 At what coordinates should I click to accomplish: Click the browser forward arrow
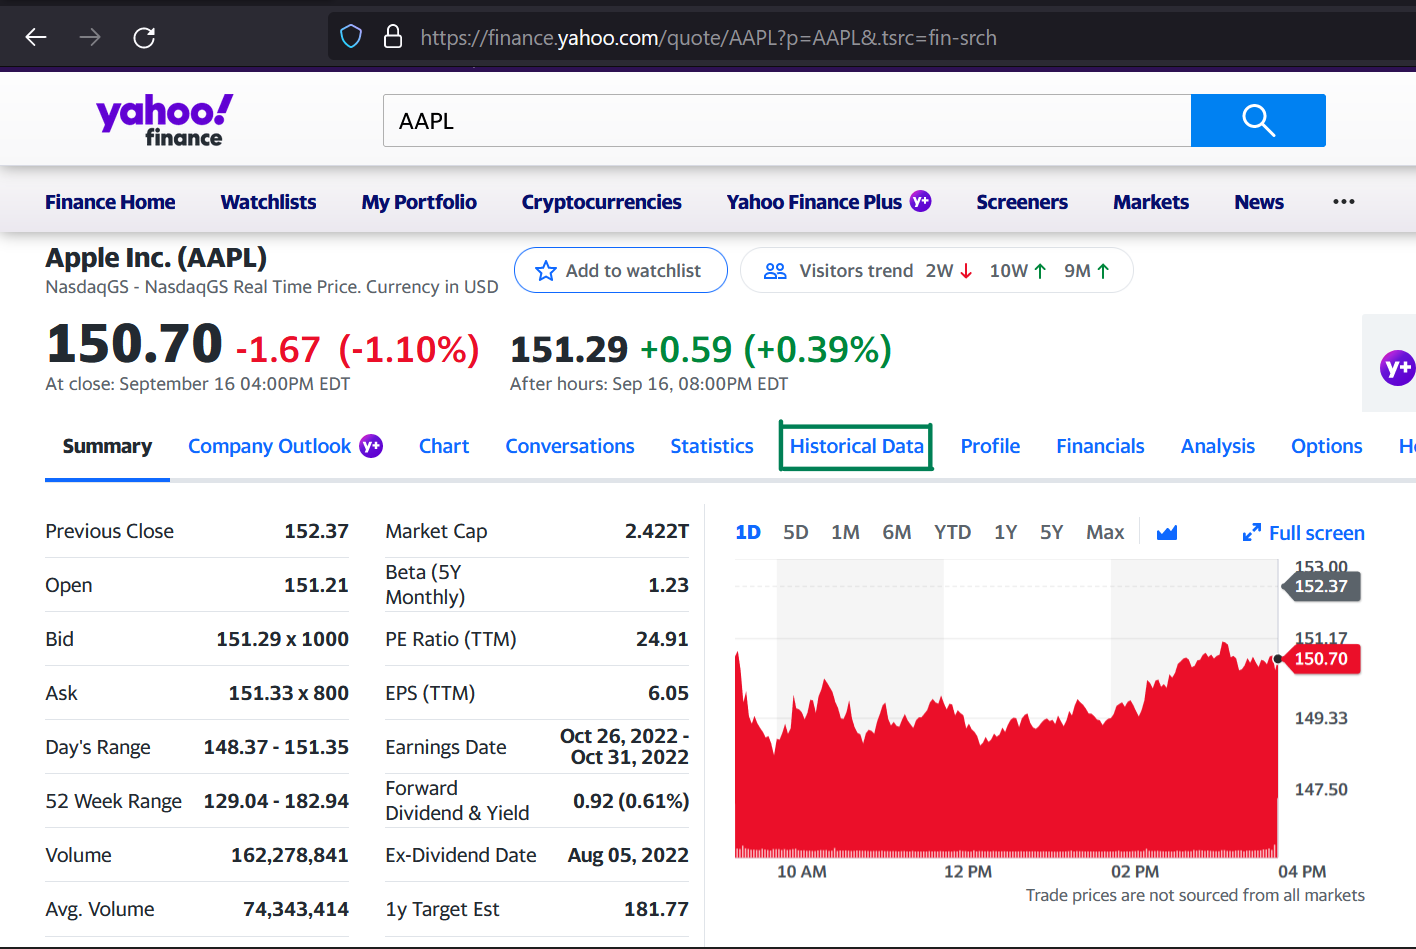90,37
